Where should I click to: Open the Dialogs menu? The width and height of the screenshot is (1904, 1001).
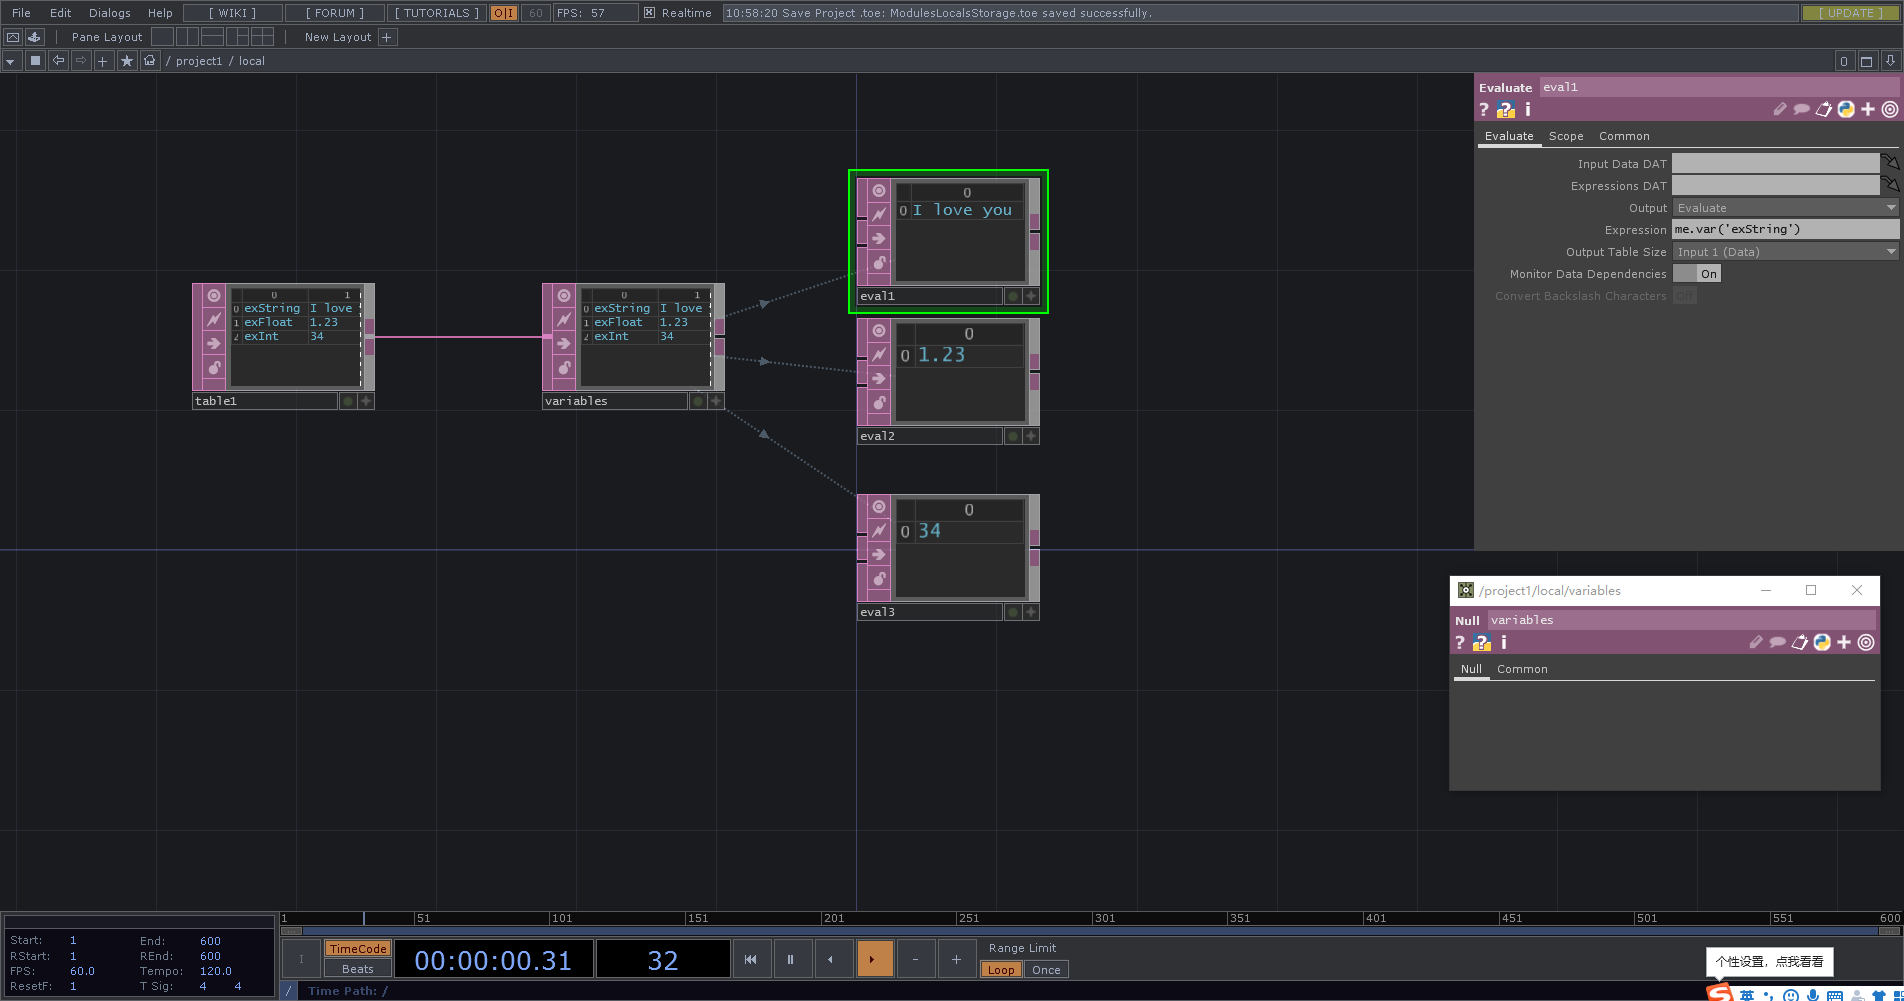click(x=108, y=13)
